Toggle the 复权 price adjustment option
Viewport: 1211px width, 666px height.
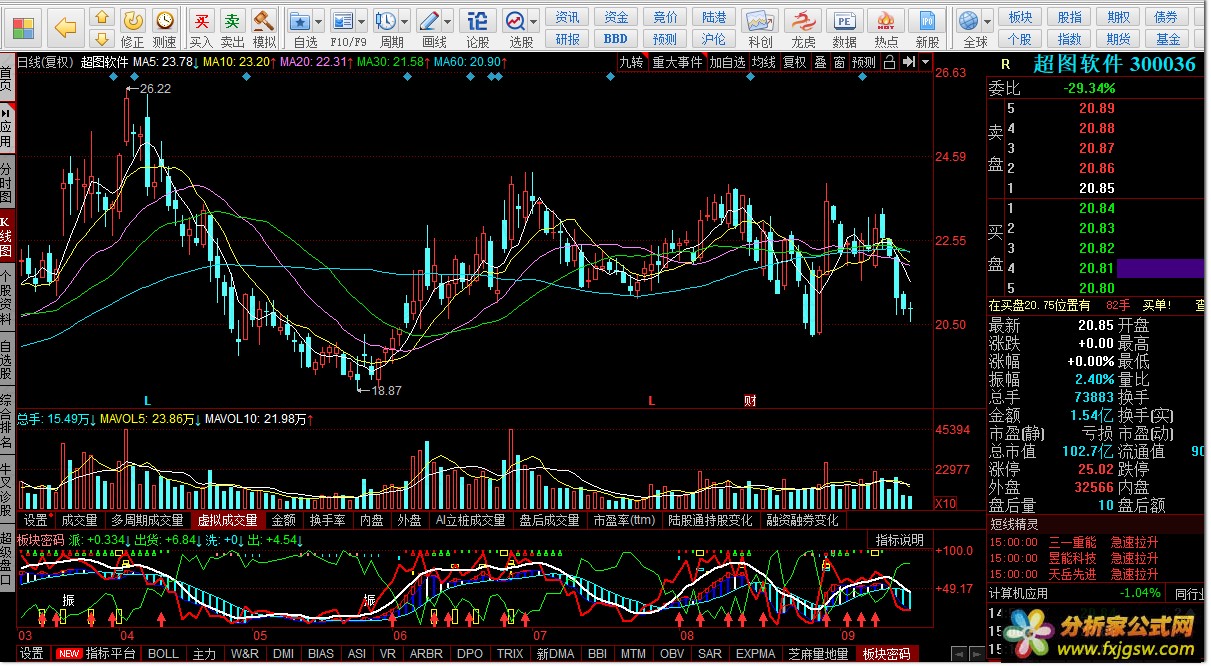pos(794,62)
